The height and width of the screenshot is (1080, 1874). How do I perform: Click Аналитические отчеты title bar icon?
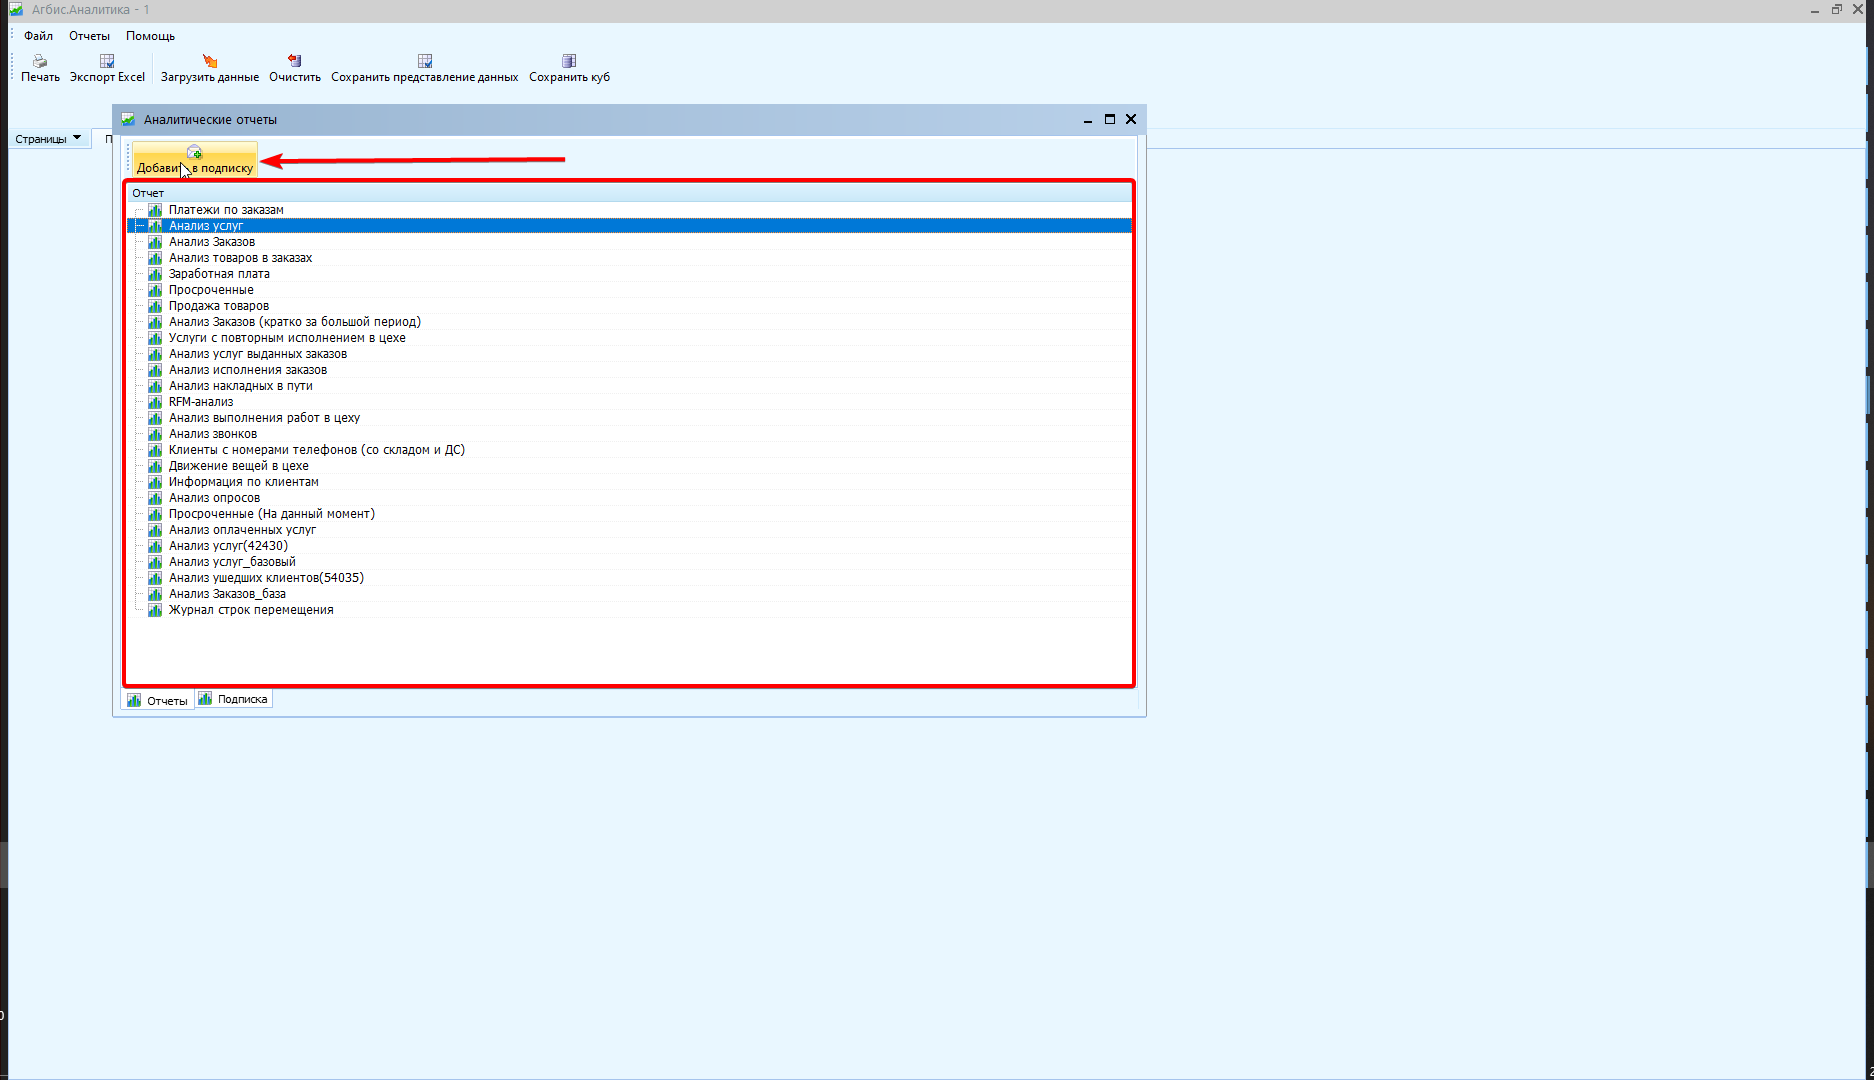pyautogui.click(x=128, y=119)
